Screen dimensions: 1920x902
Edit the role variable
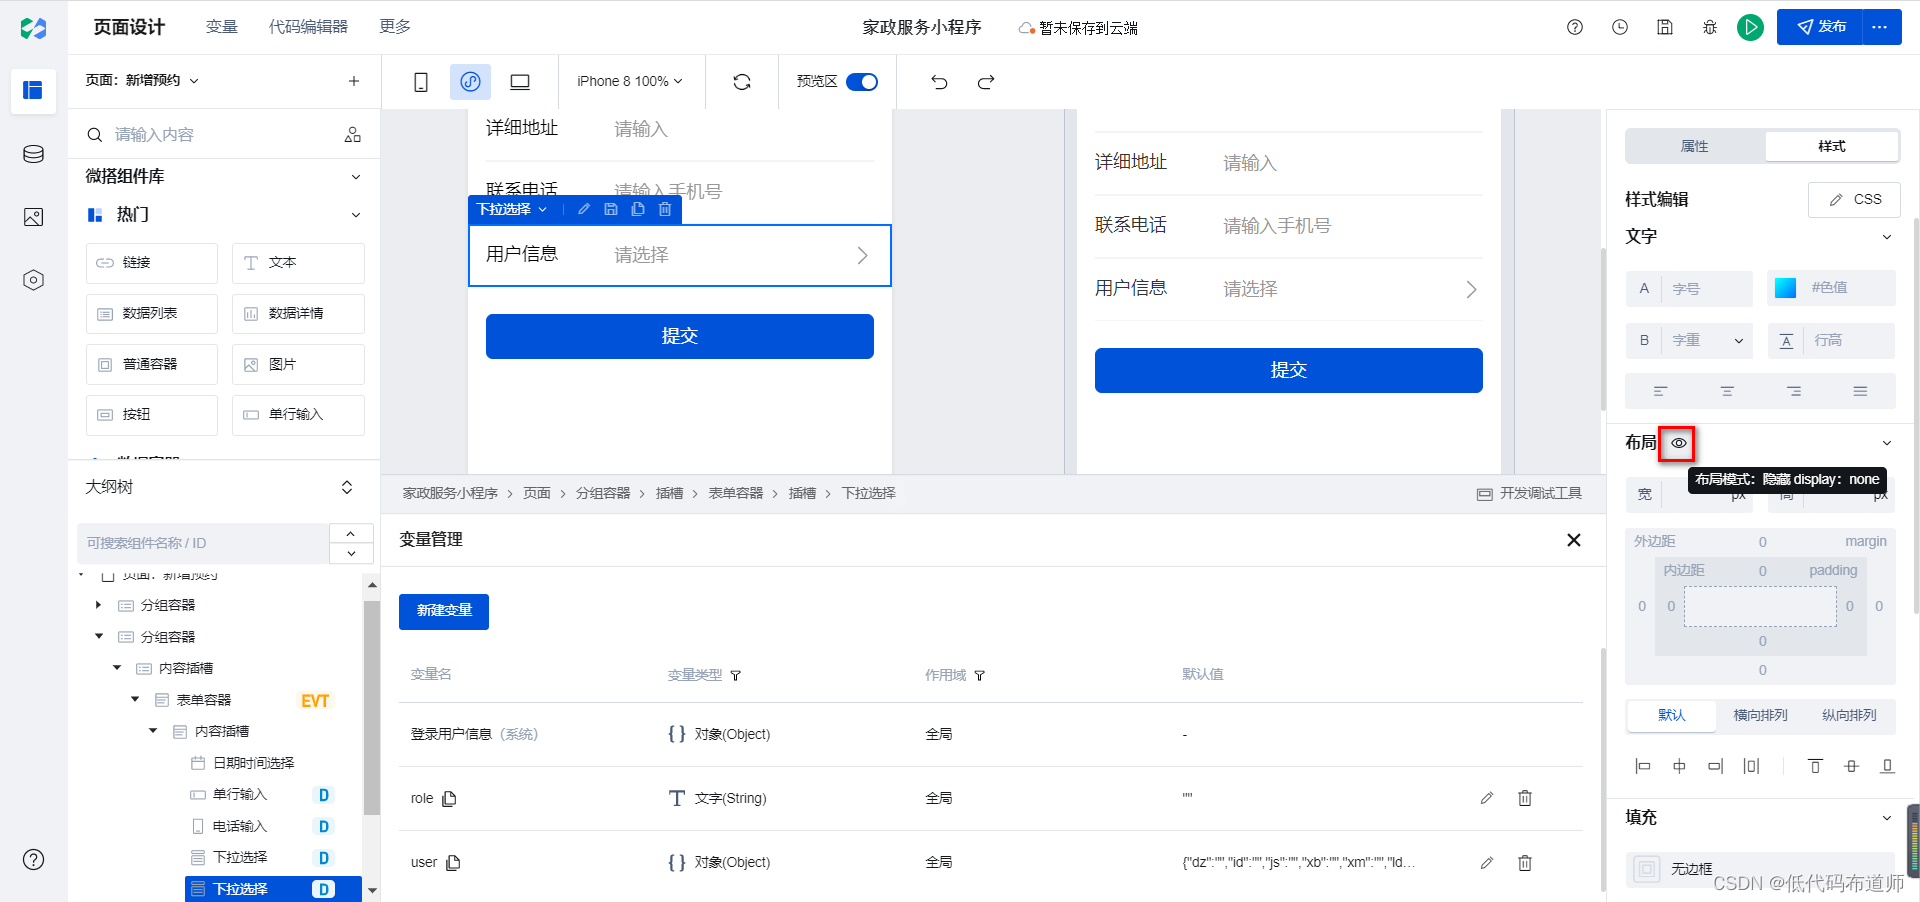[1487, 798]
